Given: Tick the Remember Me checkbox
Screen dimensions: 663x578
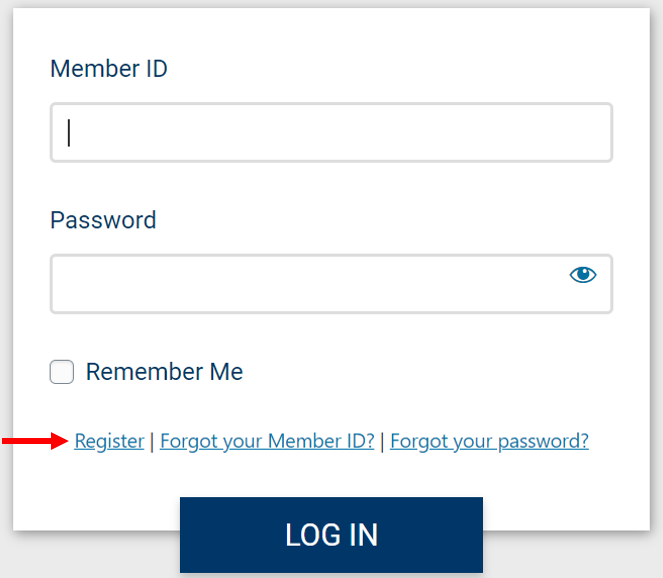Looking at the screenshot, I should 62,372.
